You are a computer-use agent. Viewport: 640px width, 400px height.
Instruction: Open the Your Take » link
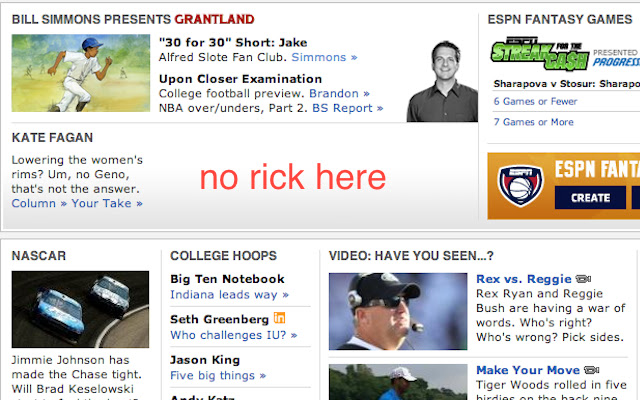107,203
